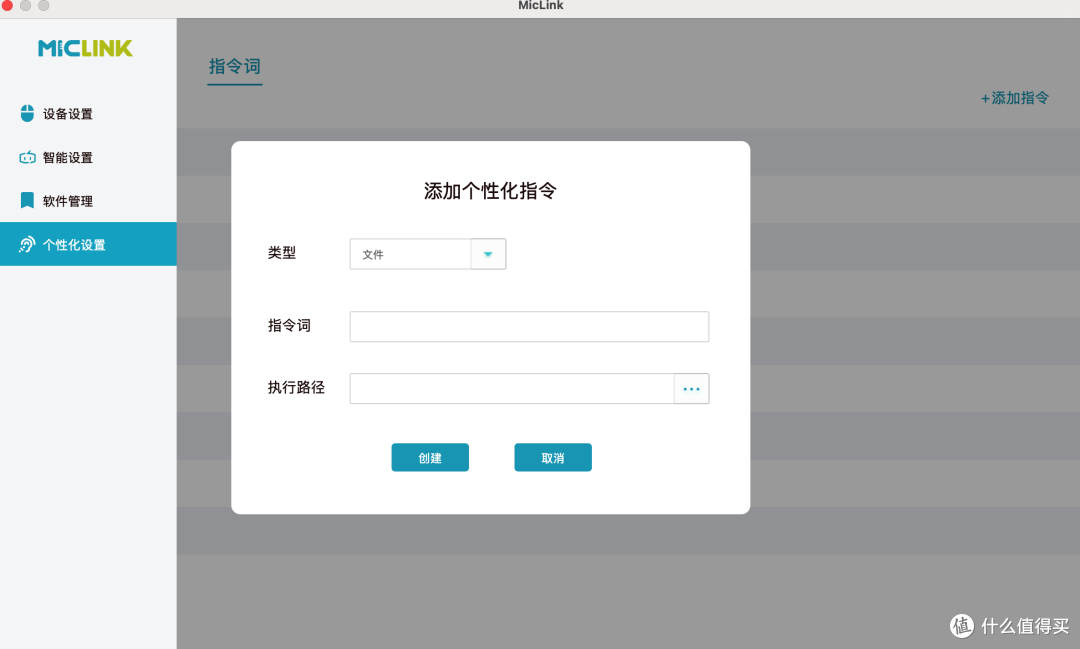Image resolution: width=1080 pixels, height=649 pixels.
Task: Click the 类型 label
Action: pos(282,253)
